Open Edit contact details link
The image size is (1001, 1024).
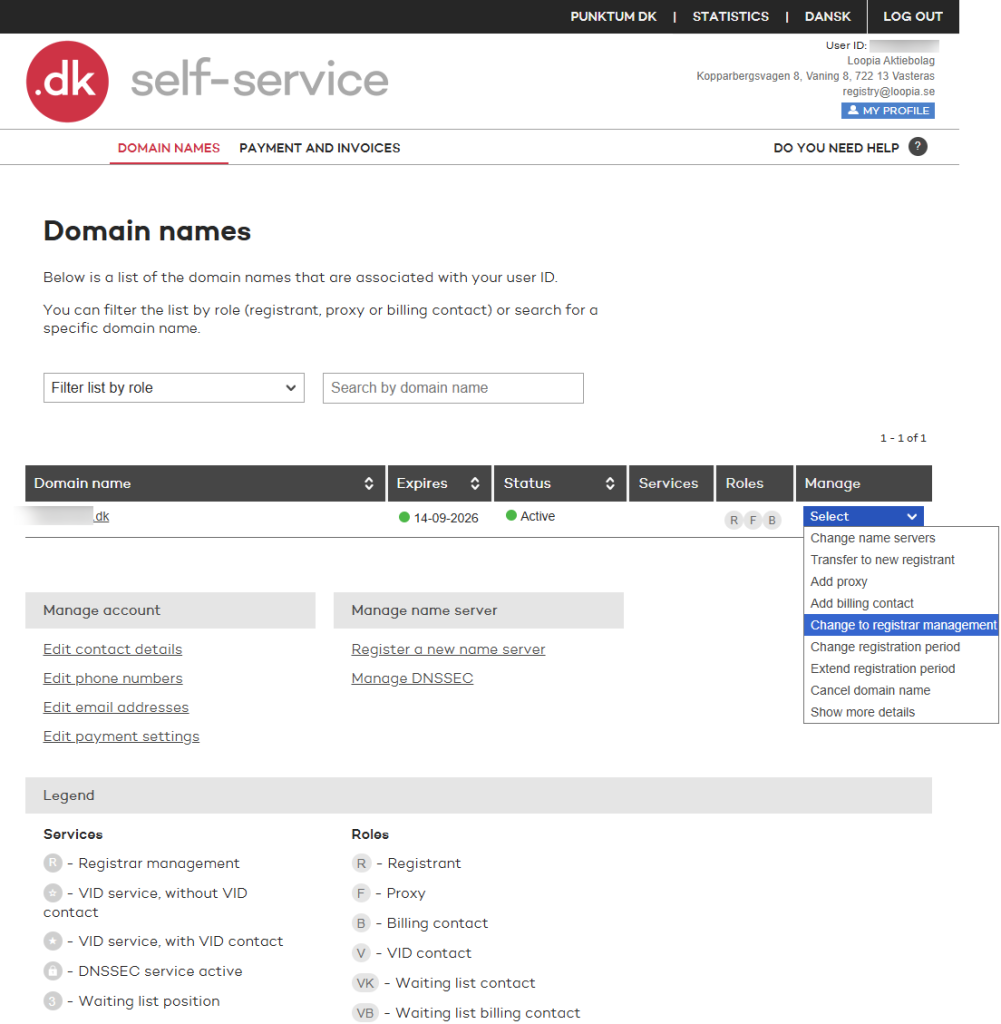pyautogui.click(x=112, y=649)
